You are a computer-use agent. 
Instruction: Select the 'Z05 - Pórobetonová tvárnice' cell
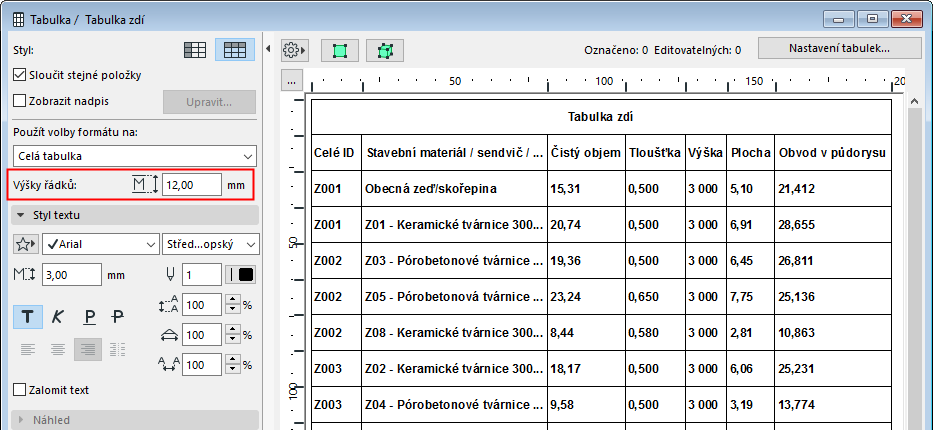pyautogui.click(x=454, y=297)
